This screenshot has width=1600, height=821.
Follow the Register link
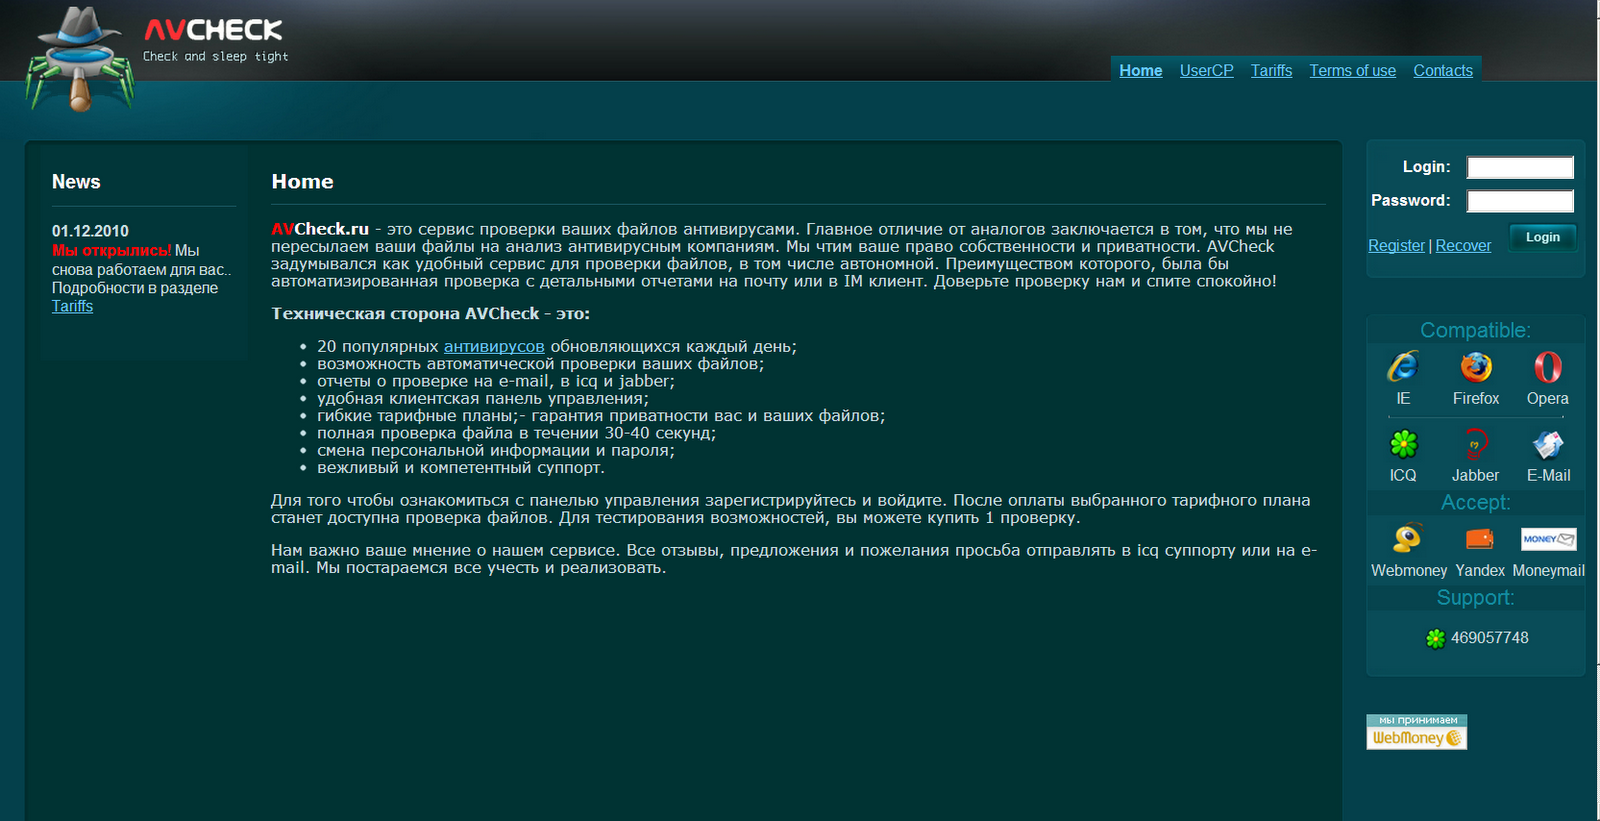click(x=1396, y=246)
